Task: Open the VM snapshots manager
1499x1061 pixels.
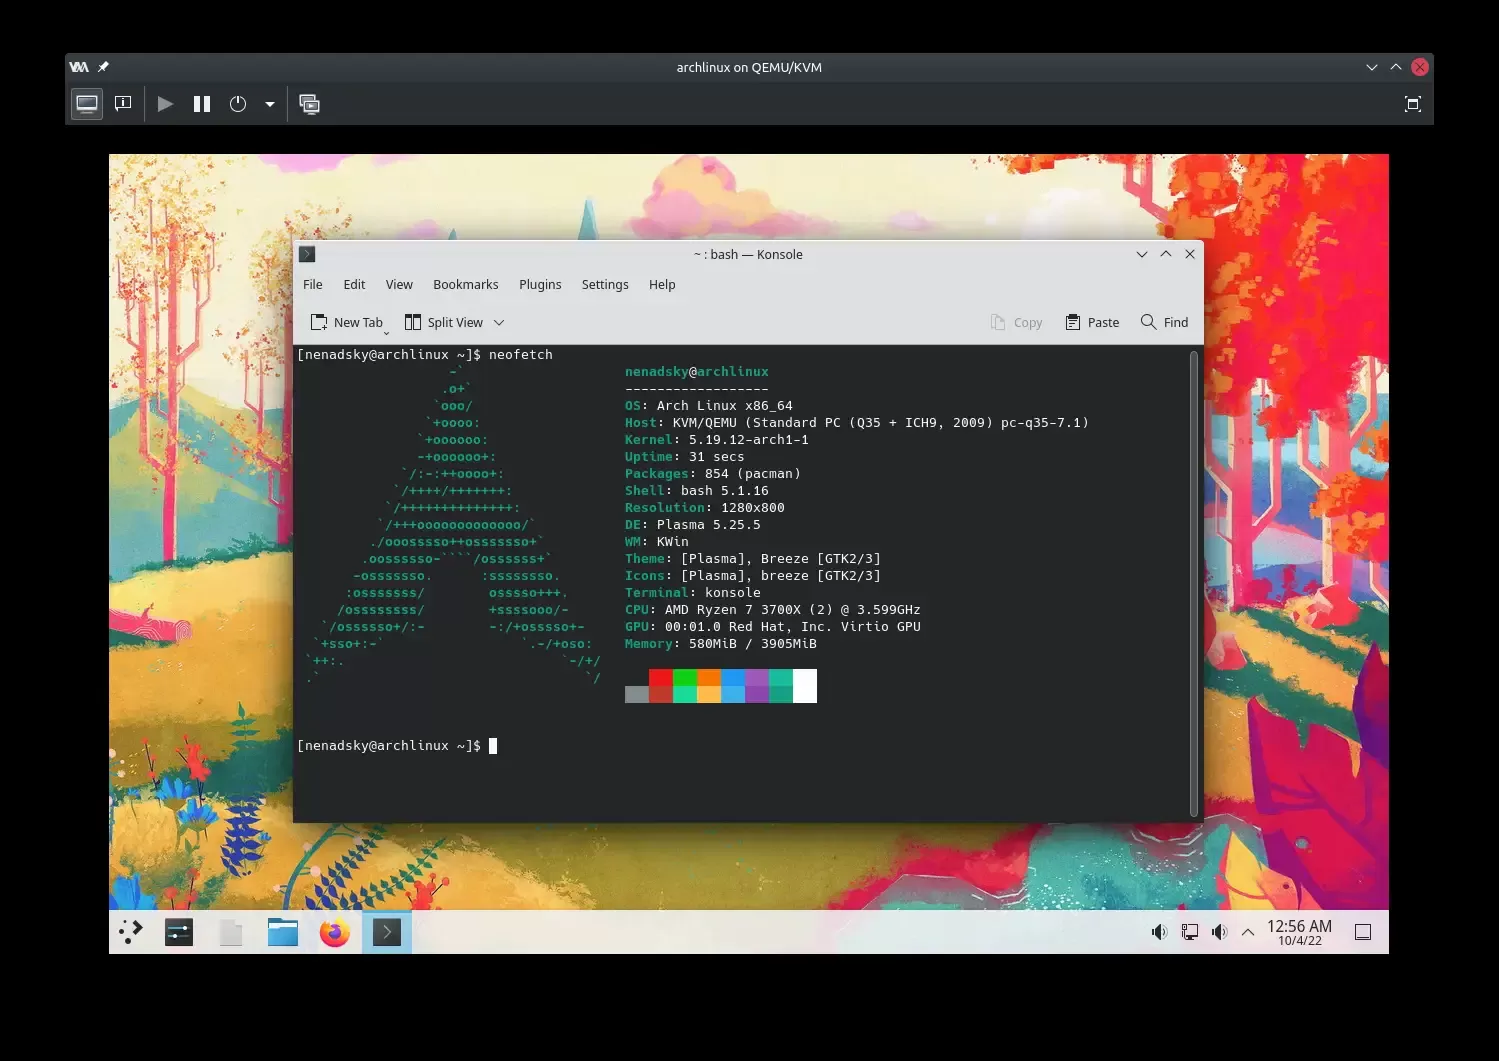Action: (x=310, y=104)
